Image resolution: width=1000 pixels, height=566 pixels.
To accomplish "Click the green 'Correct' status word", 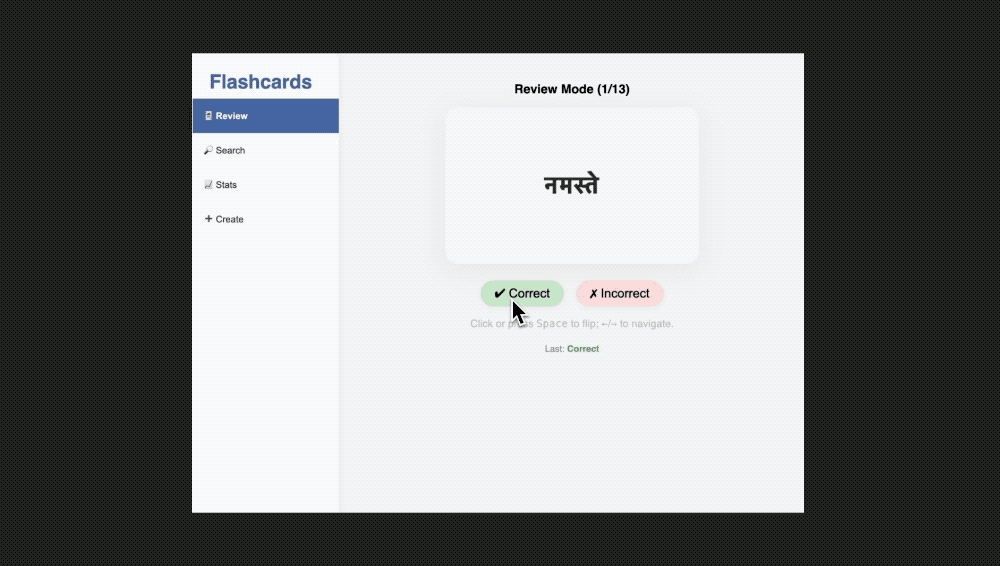I will 583,349.
